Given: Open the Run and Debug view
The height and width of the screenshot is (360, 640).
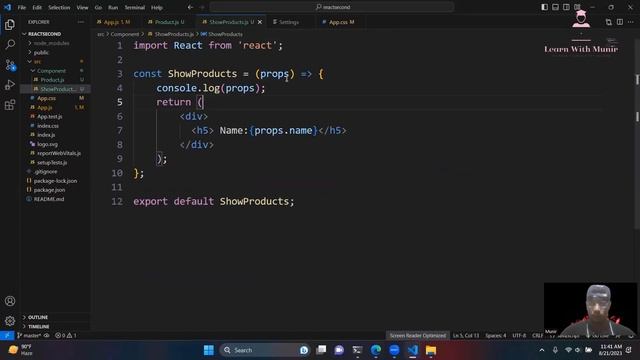Looking at the screenshot, I should point(10,85).
